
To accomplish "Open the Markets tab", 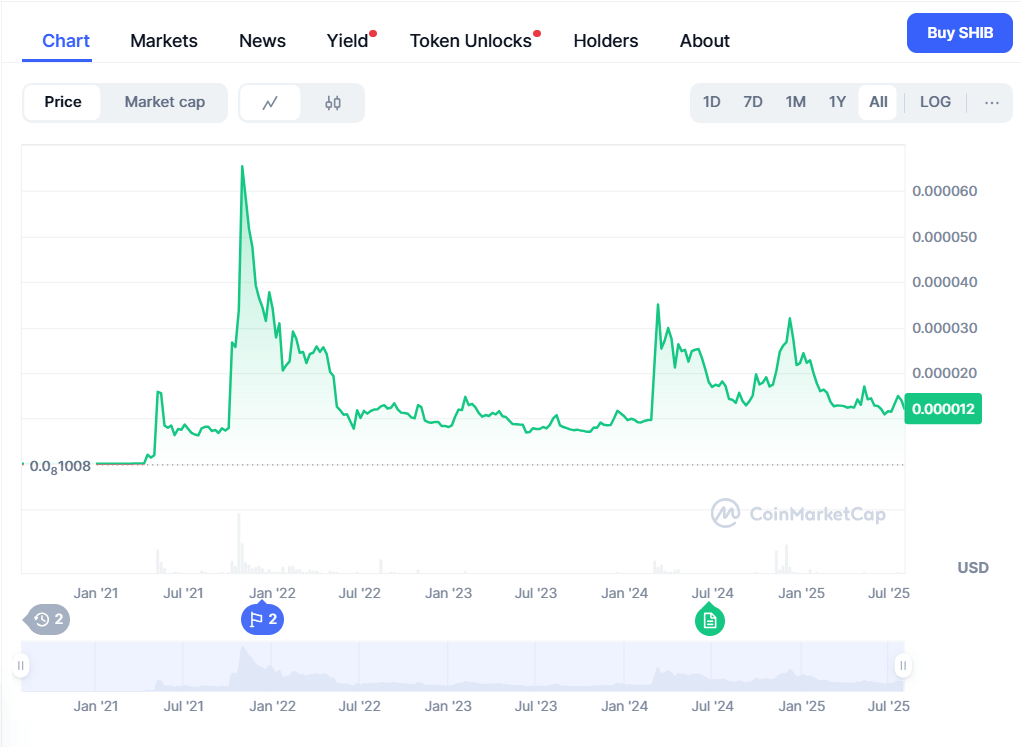I will [x=164, y=41].
